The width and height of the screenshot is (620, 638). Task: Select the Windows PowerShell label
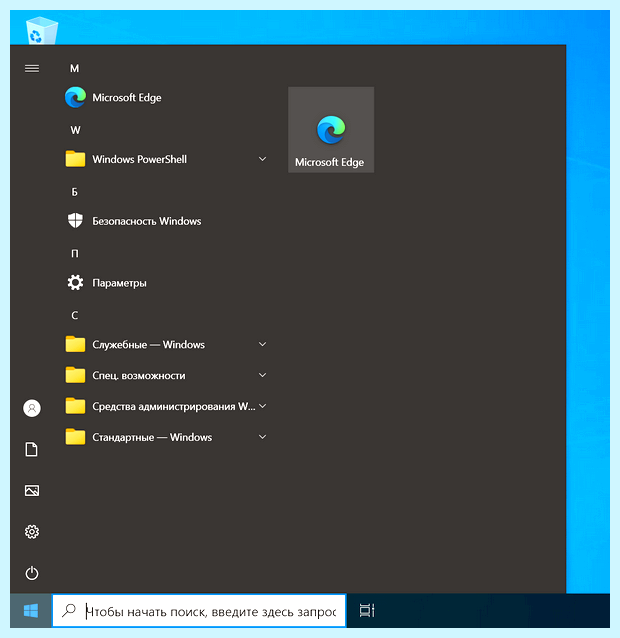click(140, 159)
